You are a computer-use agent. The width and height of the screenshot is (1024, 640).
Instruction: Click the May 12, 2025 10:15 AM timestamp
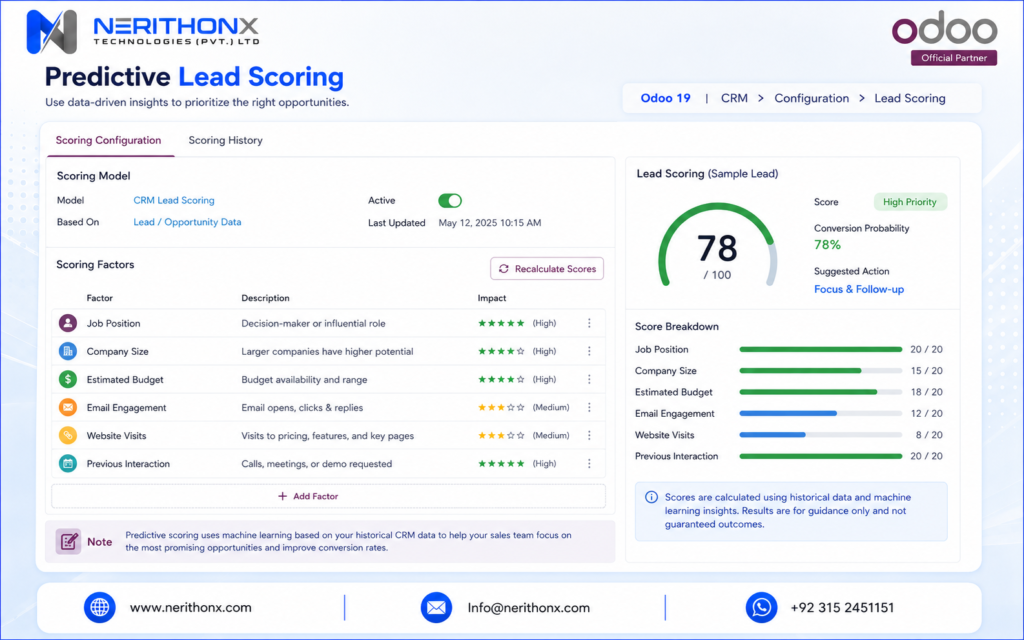pyautogui.click(x=490, y=223)
